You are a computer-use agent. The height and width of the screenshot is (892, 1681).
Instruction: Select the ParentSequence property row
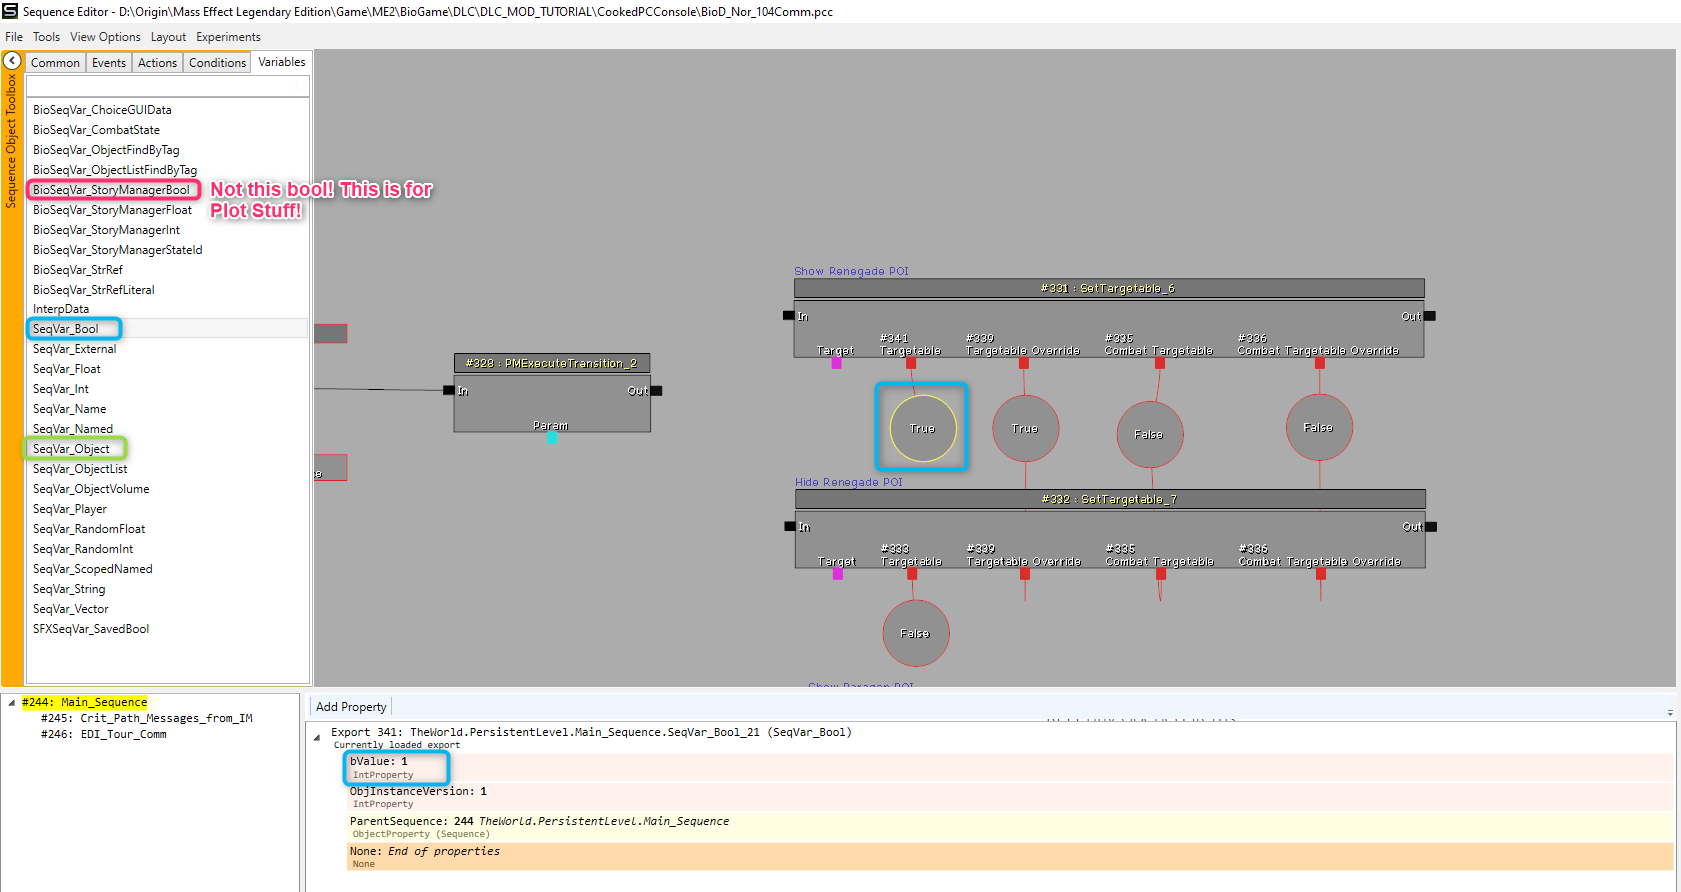click(1010, 827)
